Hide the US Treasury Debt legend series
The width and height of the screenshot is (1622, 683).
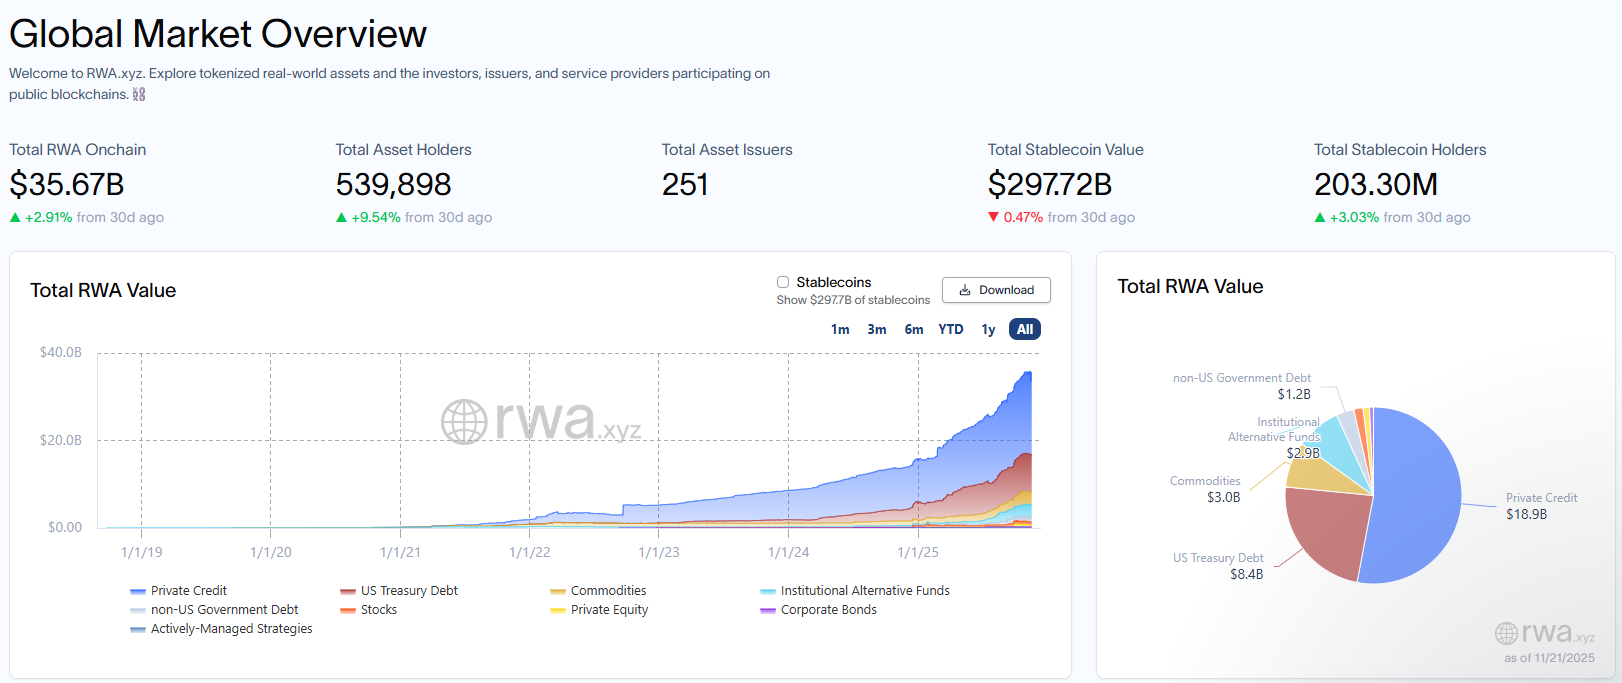click(408, 591)
